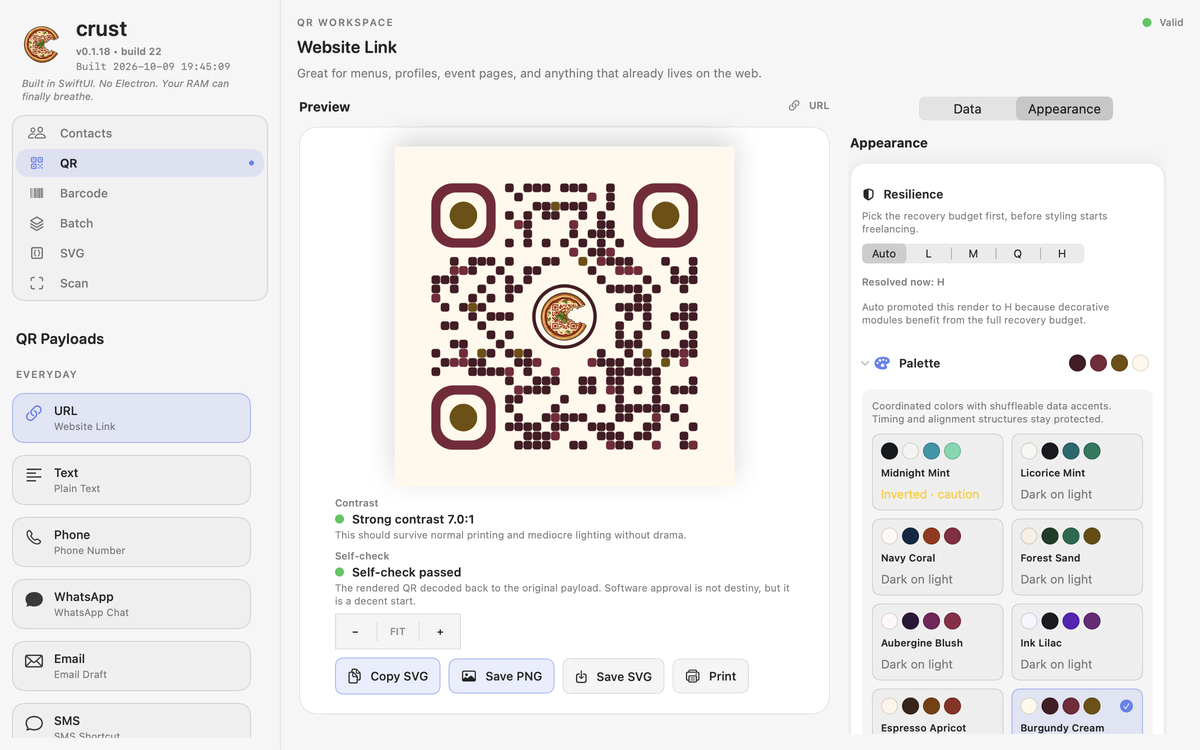The width and height of the screenshot is (1200, 750).
Task: Open the Batch section
Action: (140, 223)
